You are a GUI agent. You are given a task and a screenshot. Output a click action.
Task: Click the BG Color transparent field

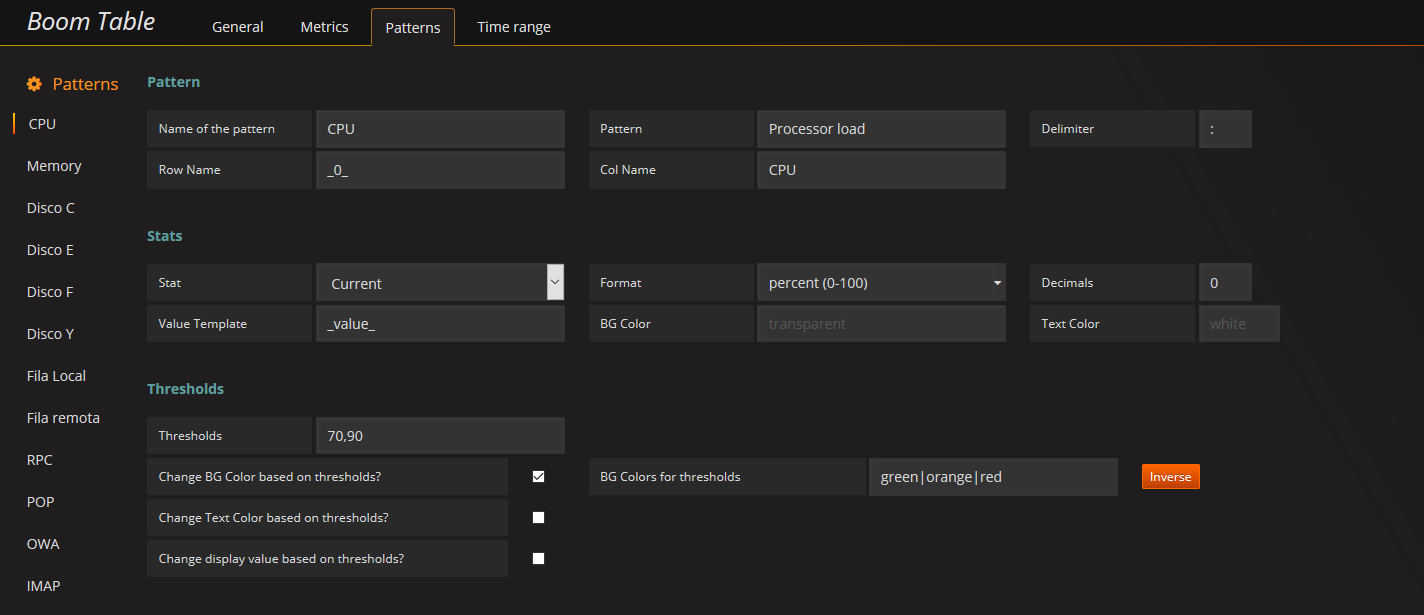pos(881,324)
